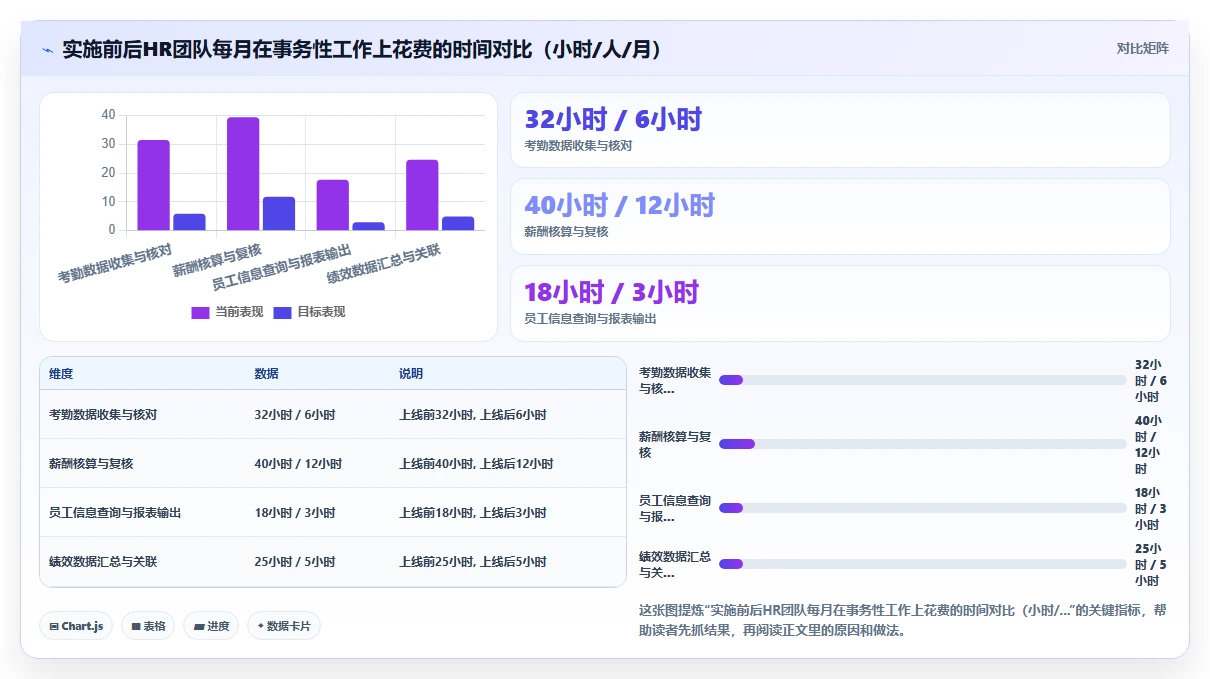
Task: Click the purple bar for 绩效数据汇总与关联
Action: coord(422,195)
